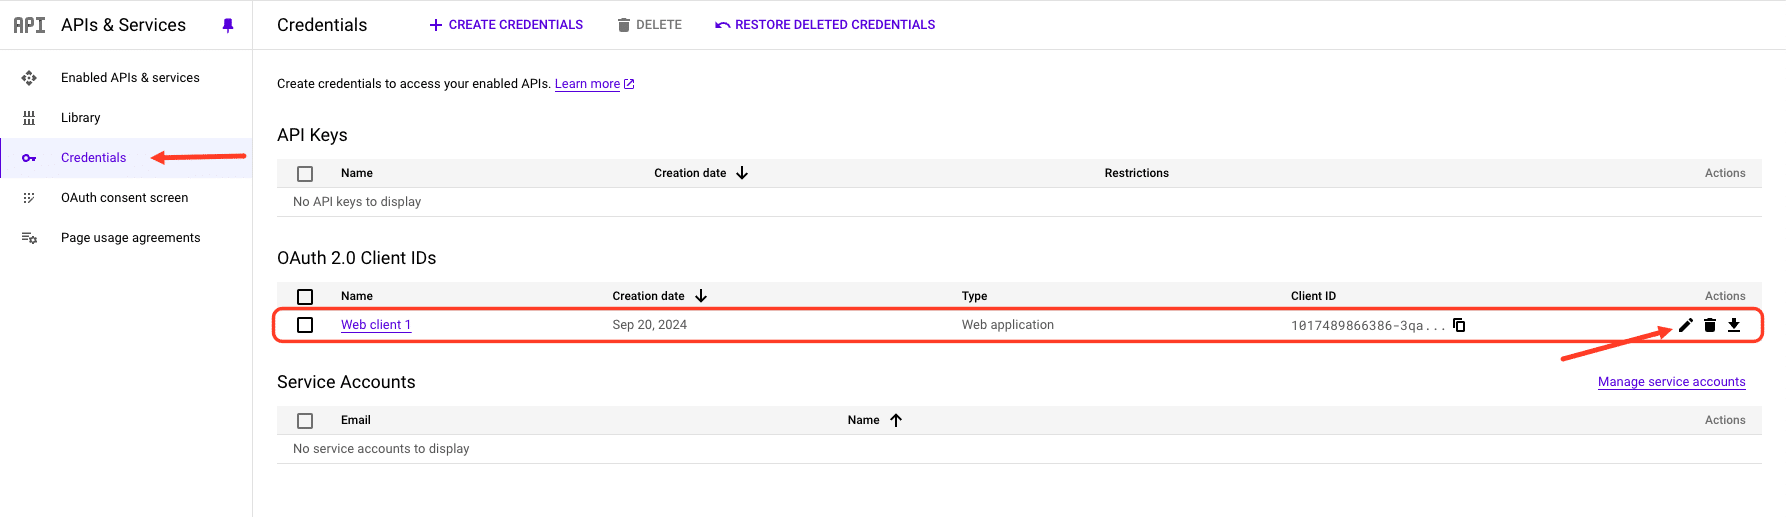Screen dimensions: 1786x517
Task: Check the select-all box for Service Accounts
Action: 305,421
